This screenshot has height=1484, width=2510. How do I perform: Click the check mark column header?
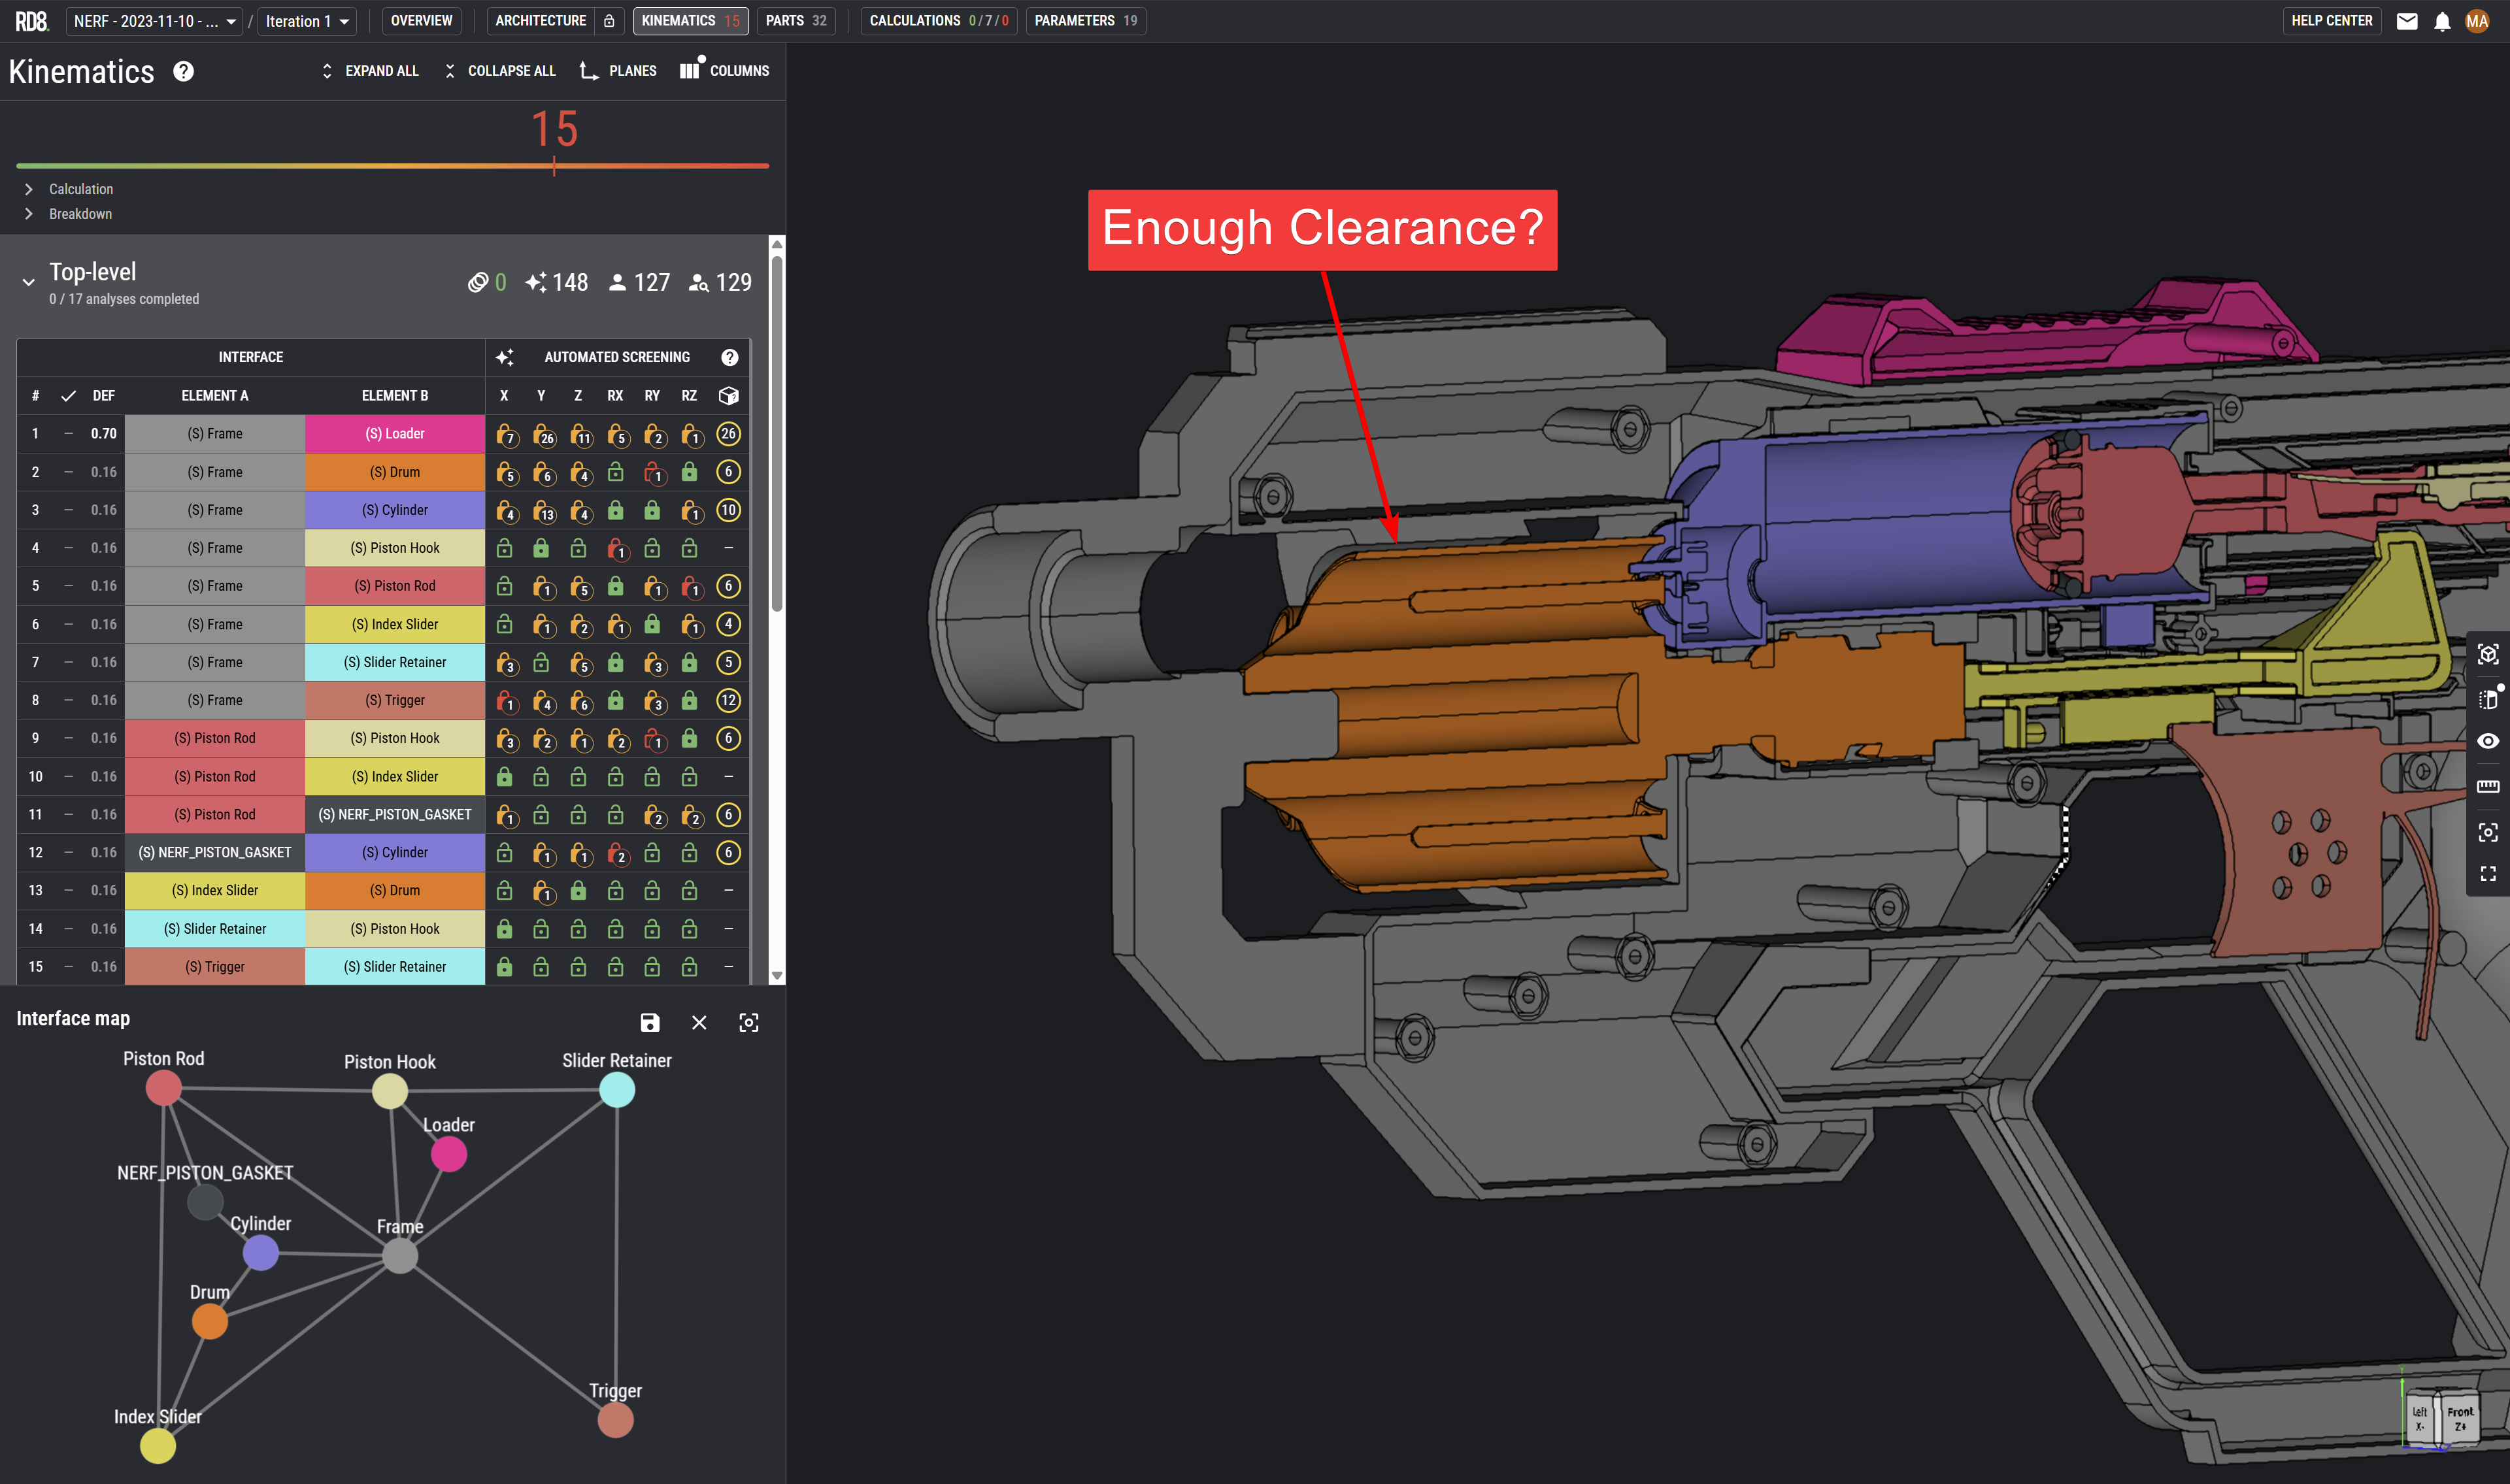point(68,396)
